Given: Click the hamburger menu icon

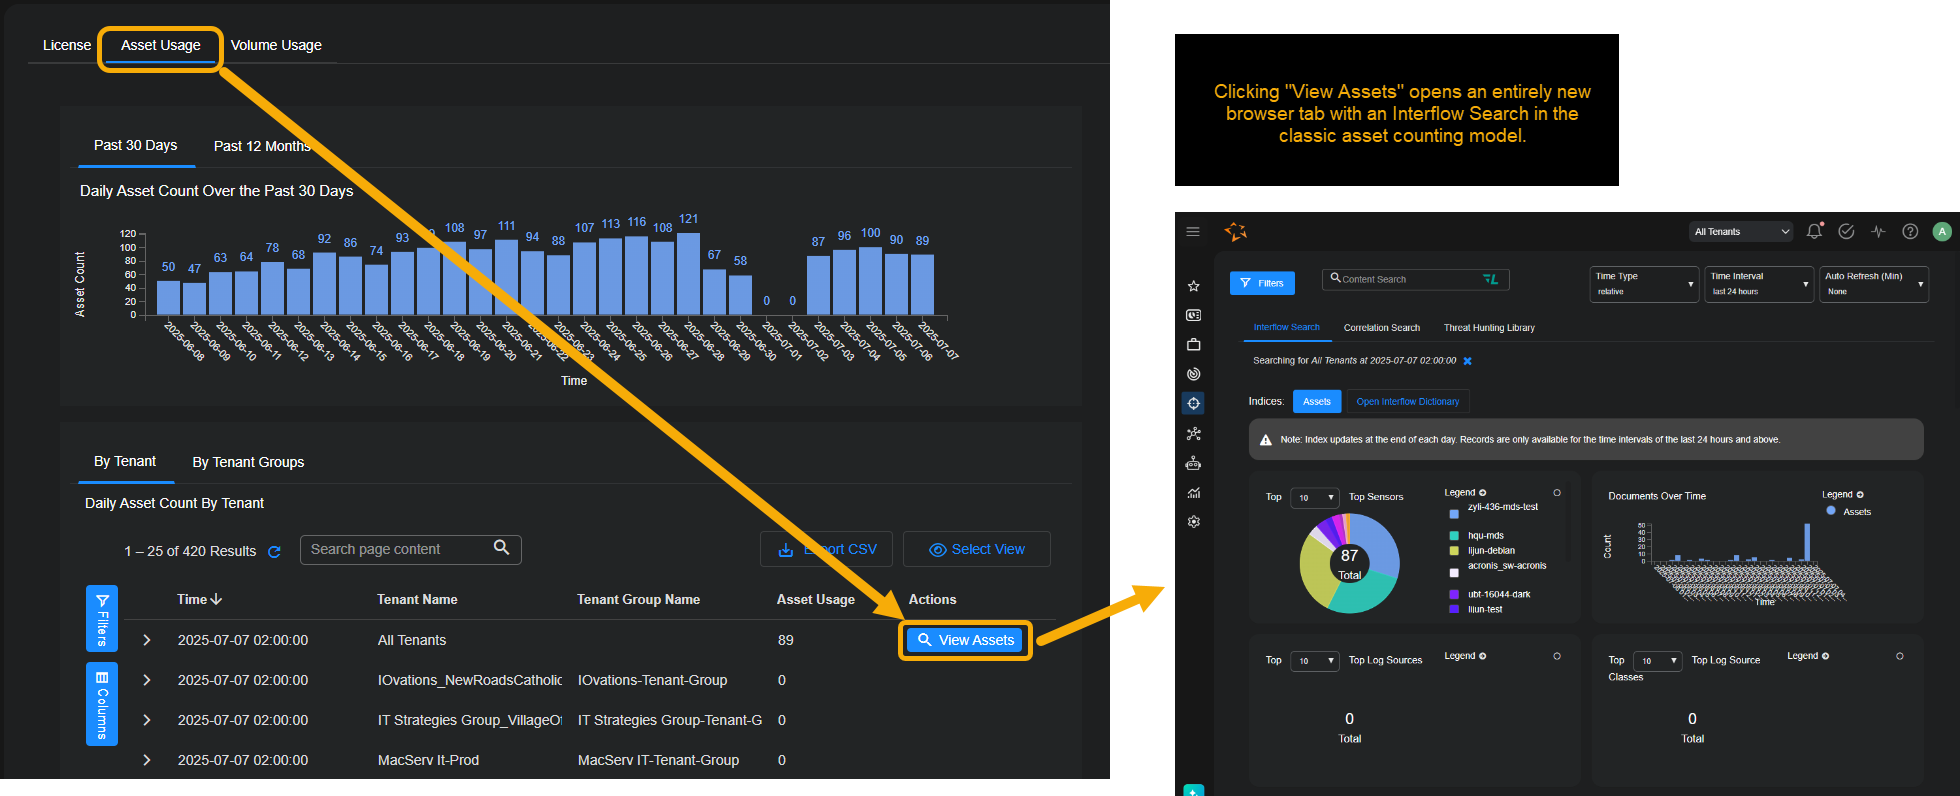Looking at the screenshot, I should (1193, 232).
